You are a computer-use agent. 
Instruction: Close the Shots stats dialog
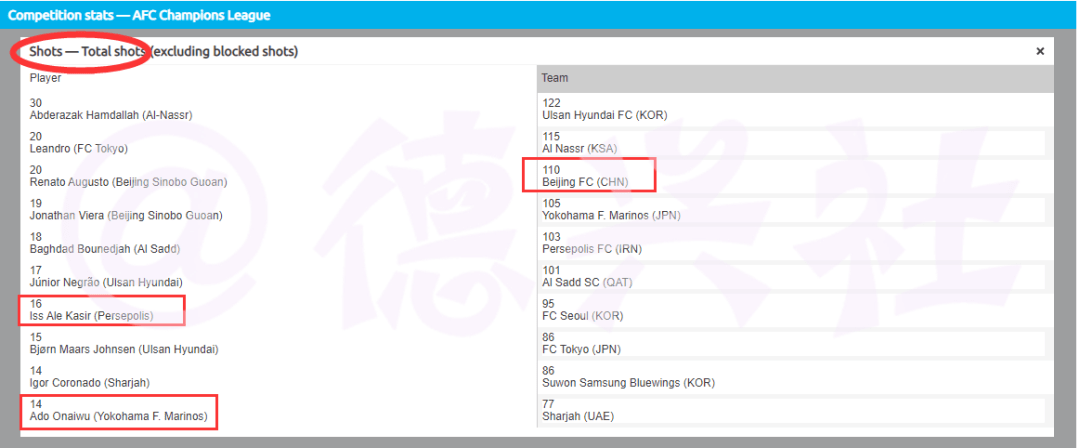pos(1040,52)
